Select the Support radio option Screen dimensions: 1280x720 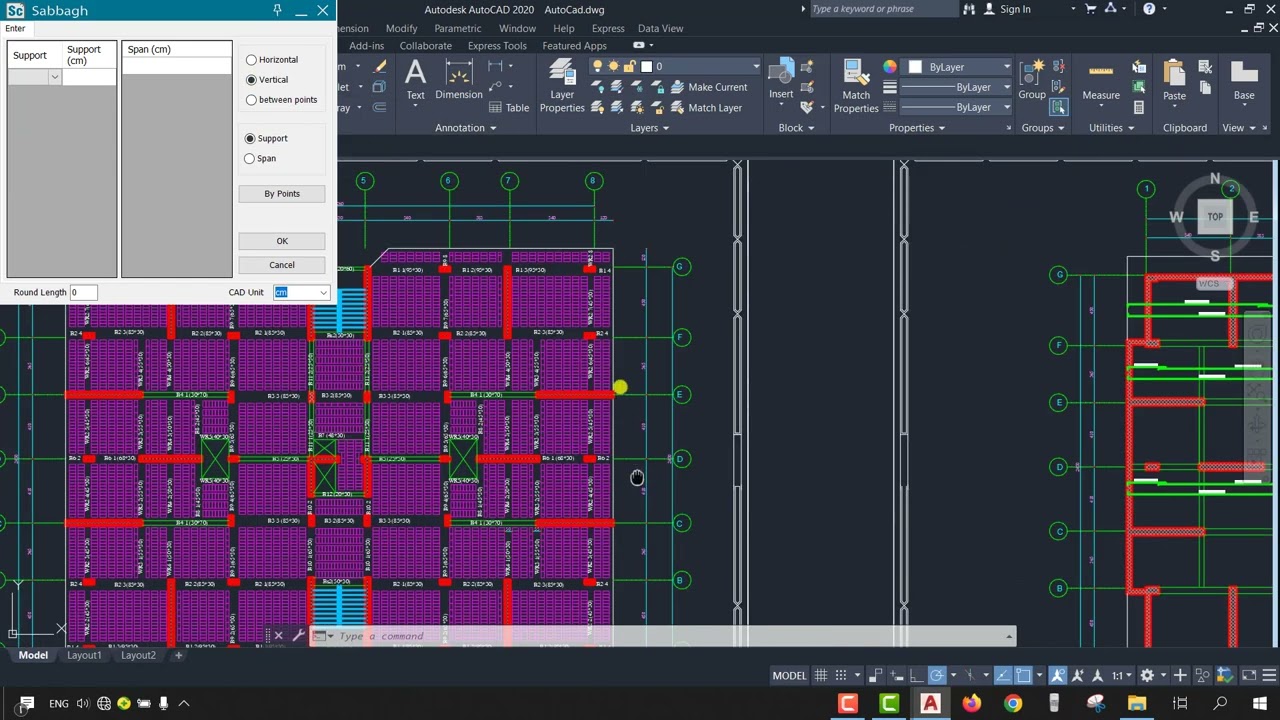(266, 139)
